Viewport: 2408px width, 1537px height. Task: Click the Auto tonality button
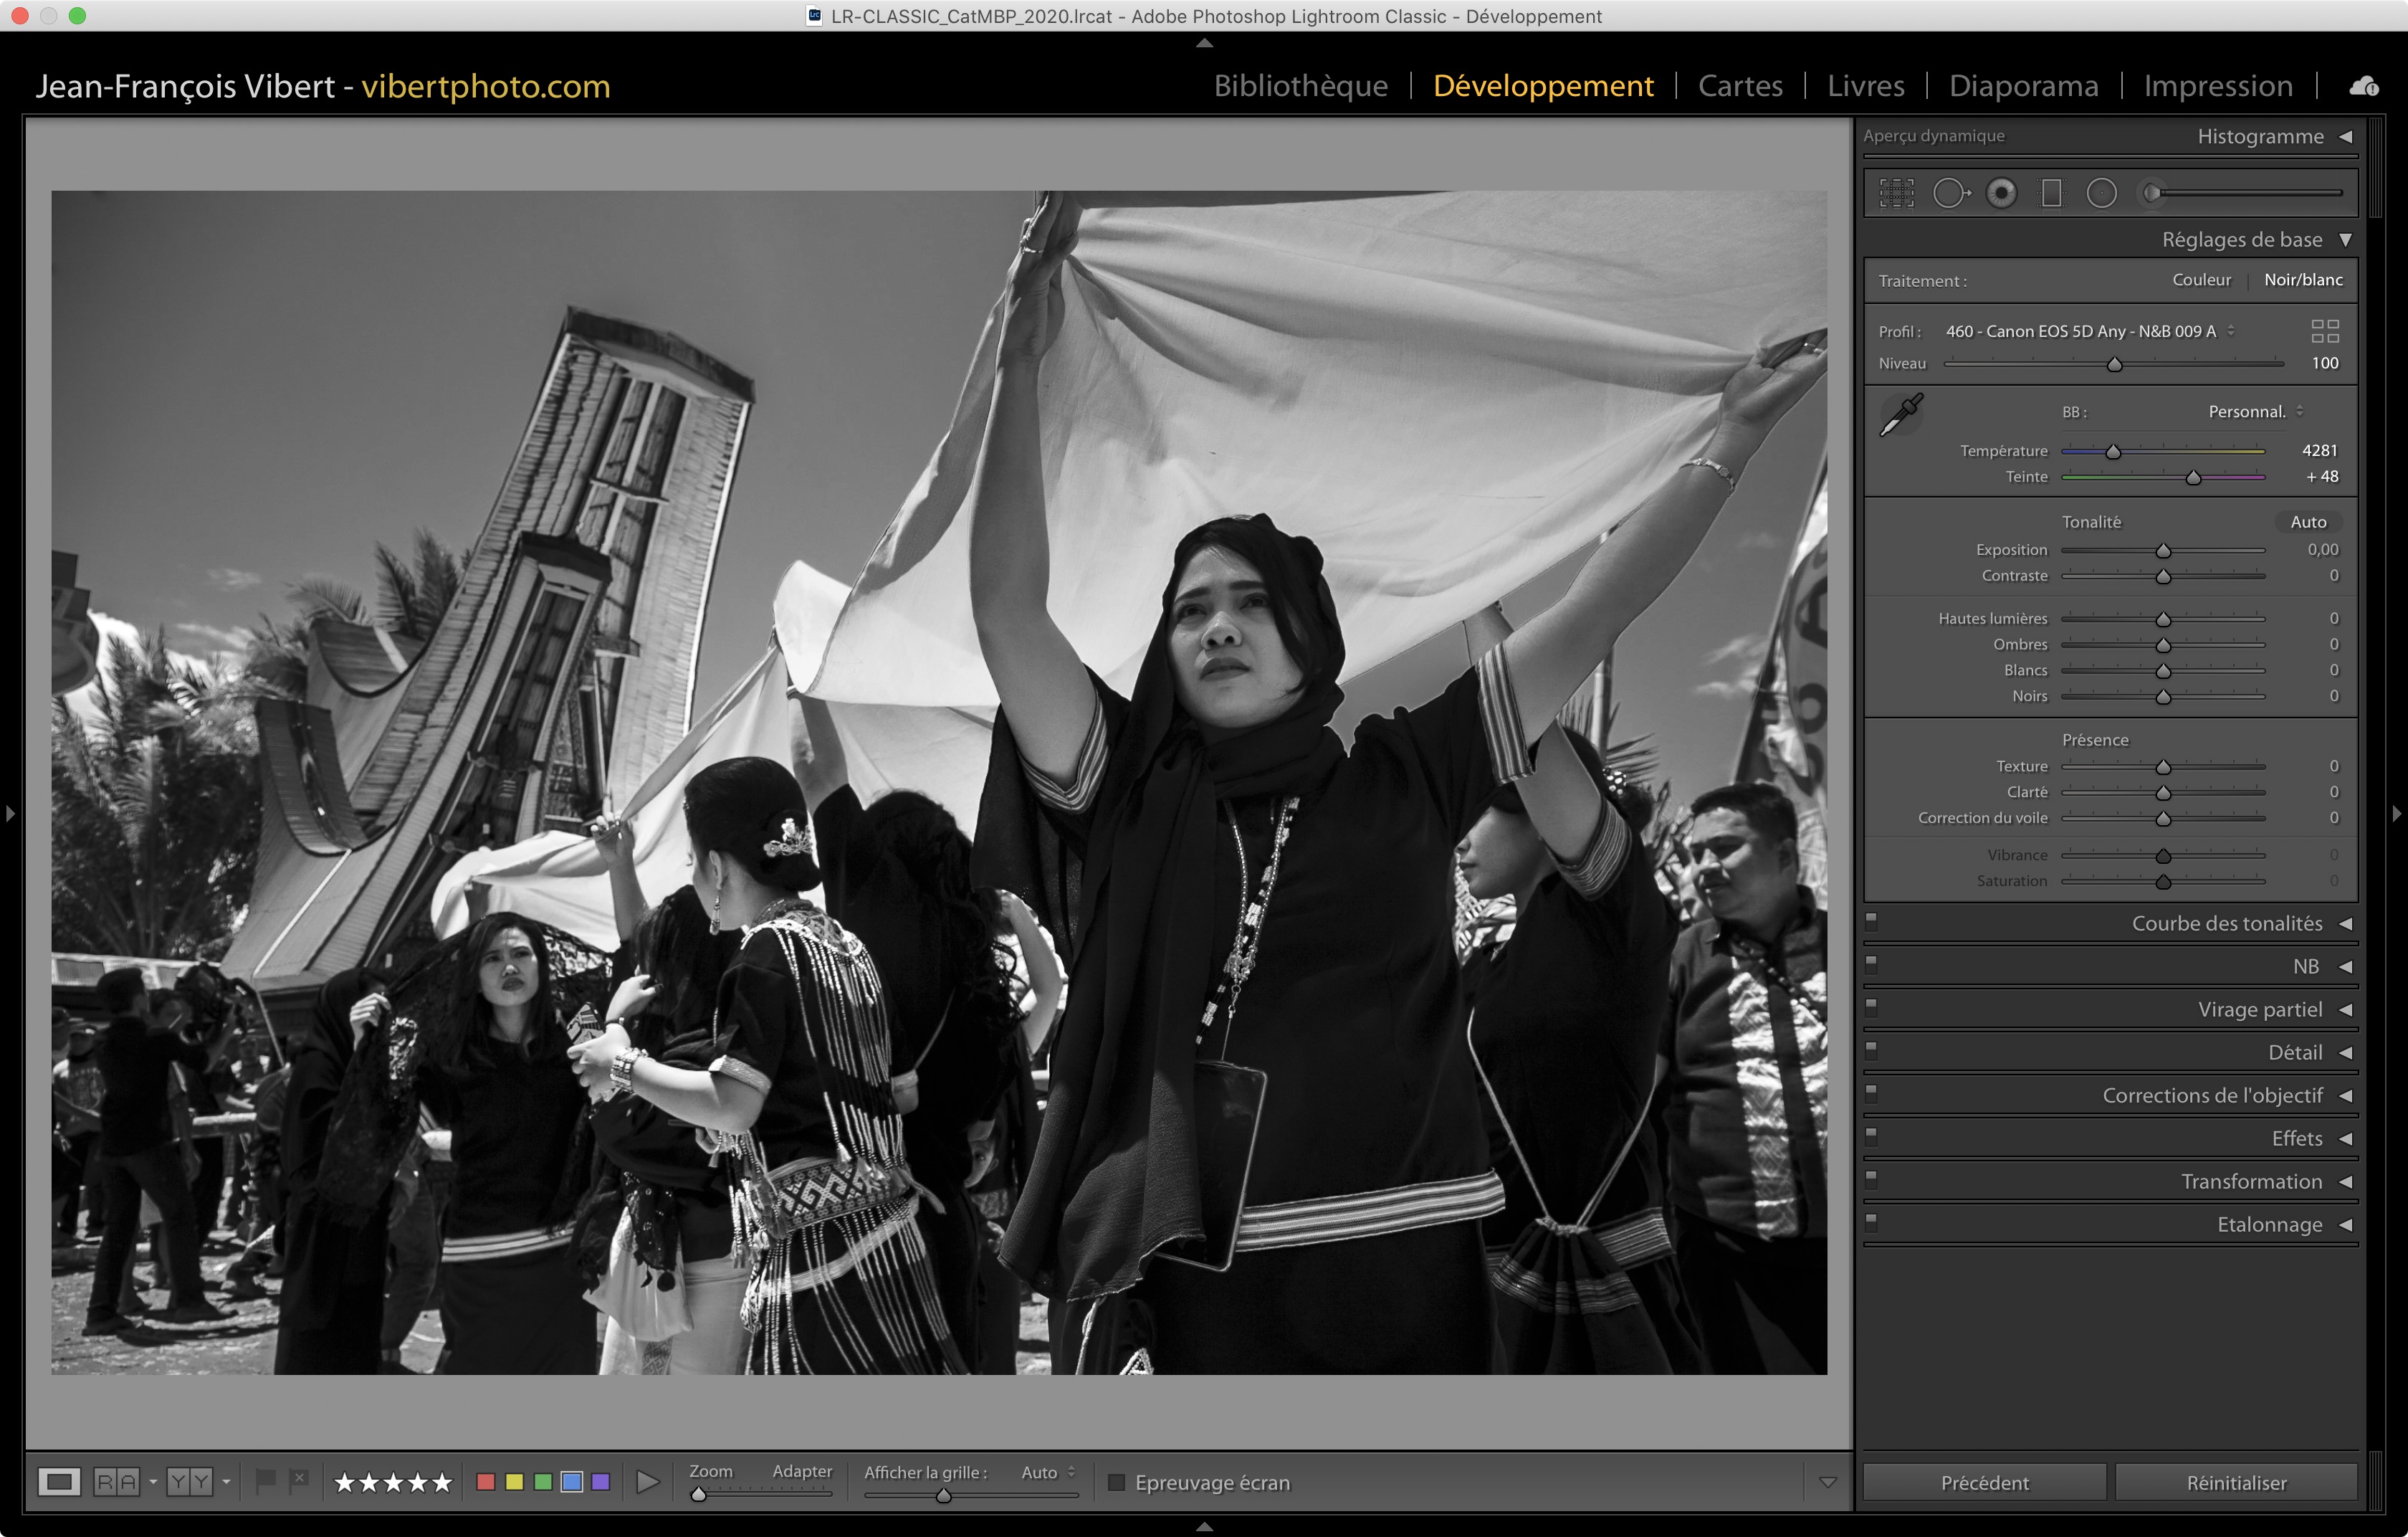click(x=2308, y=522)
